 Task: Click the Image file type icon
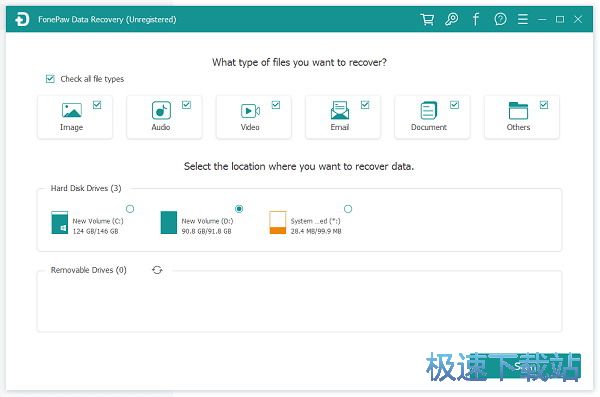point(72,110)
